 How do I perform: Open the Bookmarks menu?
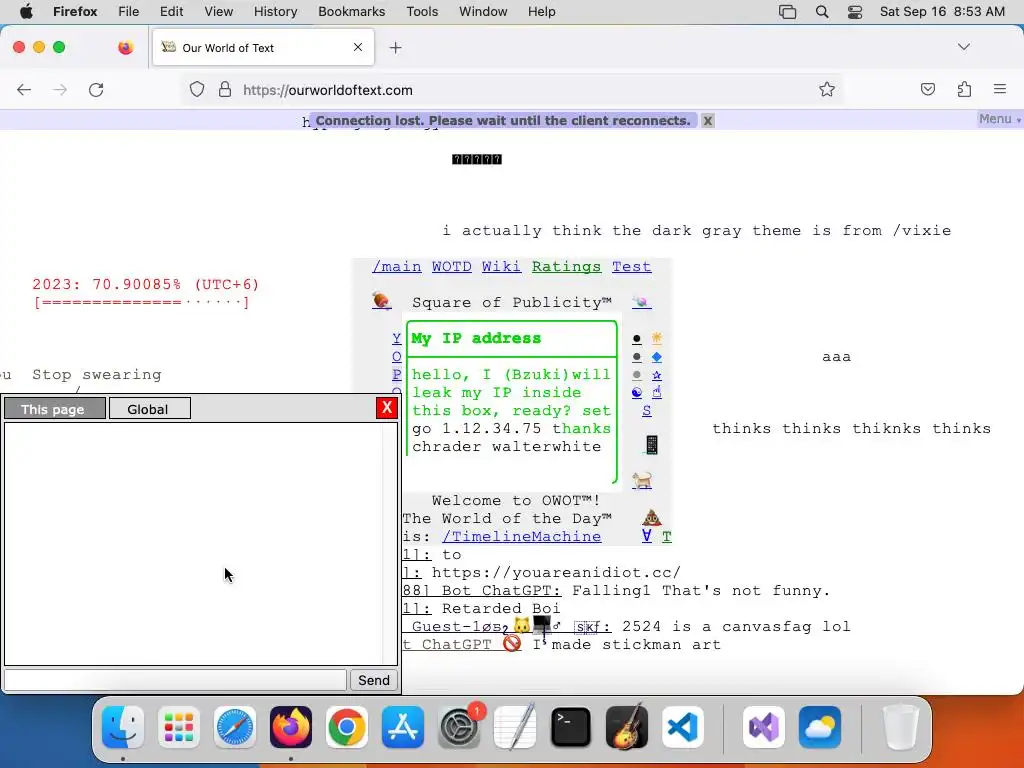click(x=351, y=12)
